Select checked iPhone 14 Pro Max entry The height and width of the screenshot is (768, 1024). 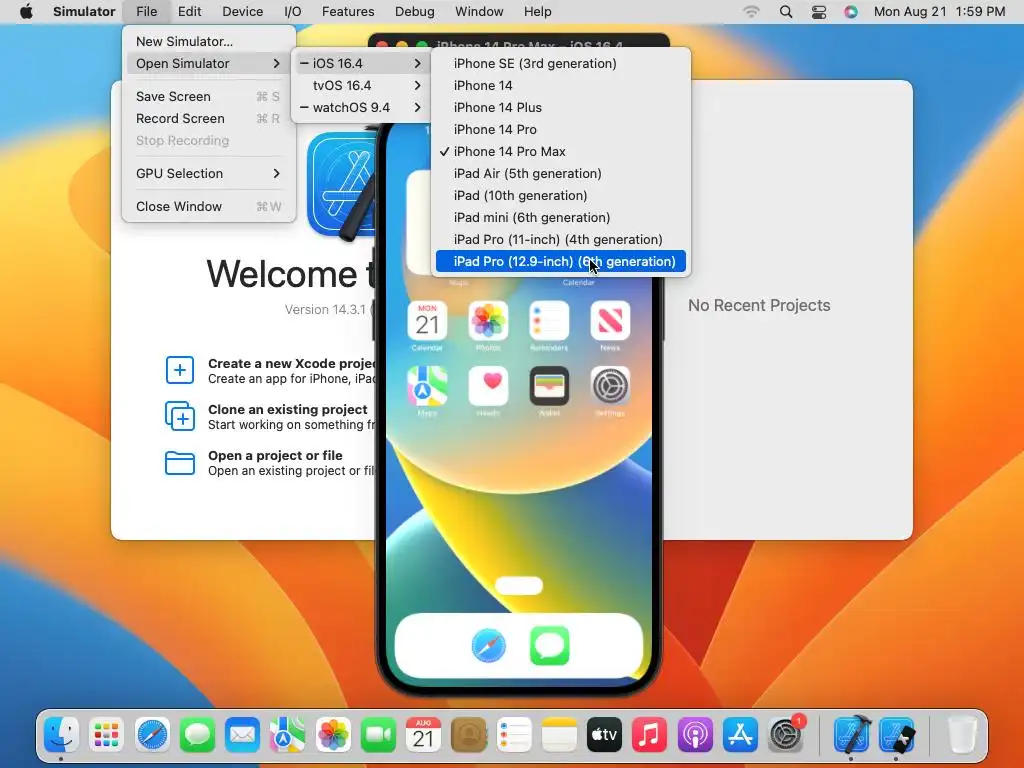pos(560,152)
